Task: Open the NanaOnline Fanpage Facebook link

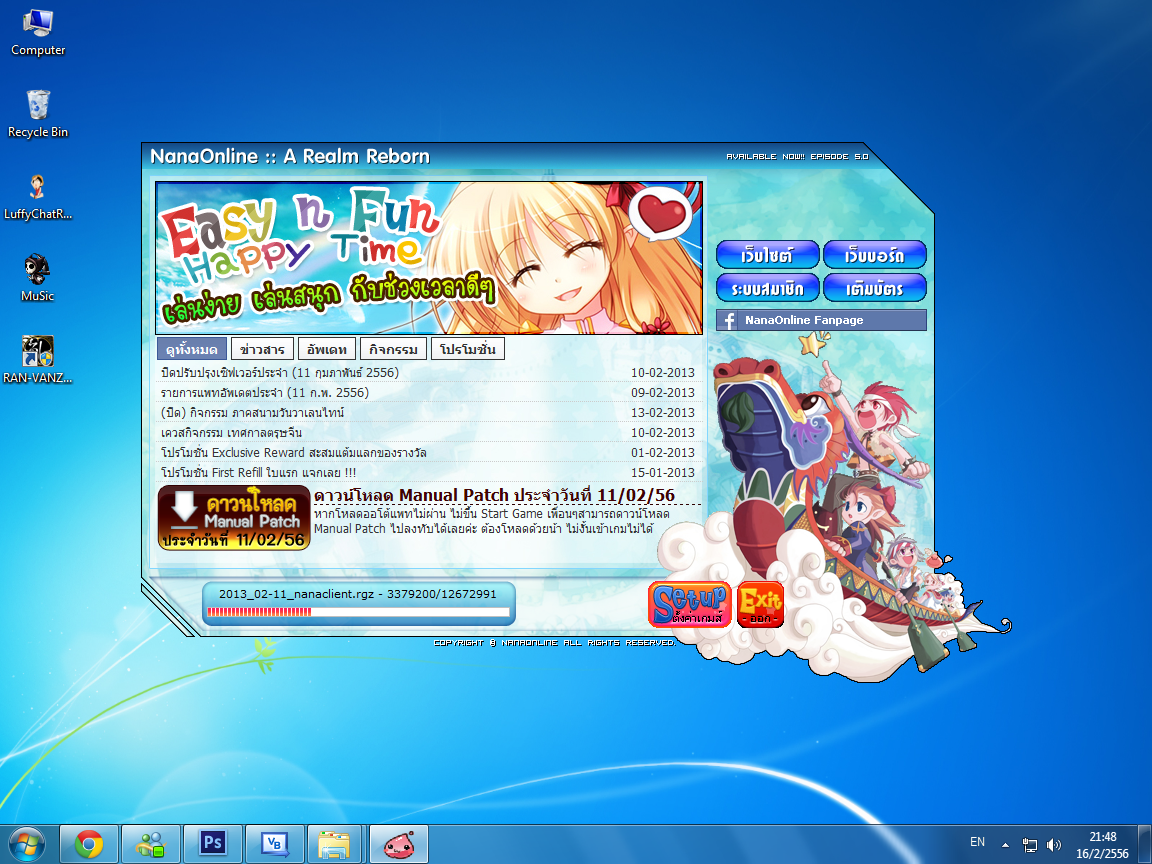Action: tap(821, 320)
